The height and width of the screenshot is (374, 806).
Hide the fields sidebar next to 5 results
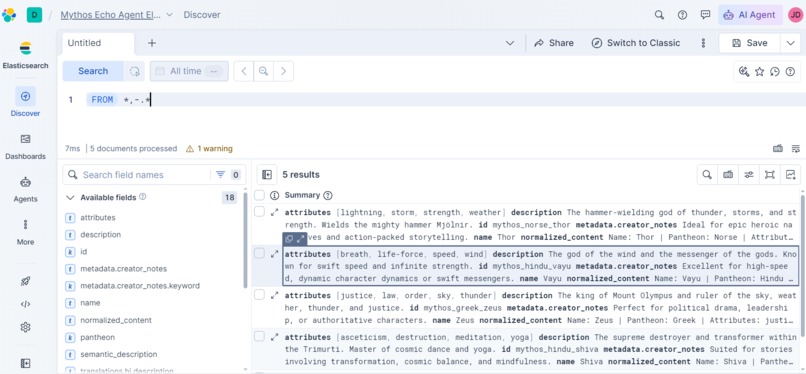coord(267,175)
